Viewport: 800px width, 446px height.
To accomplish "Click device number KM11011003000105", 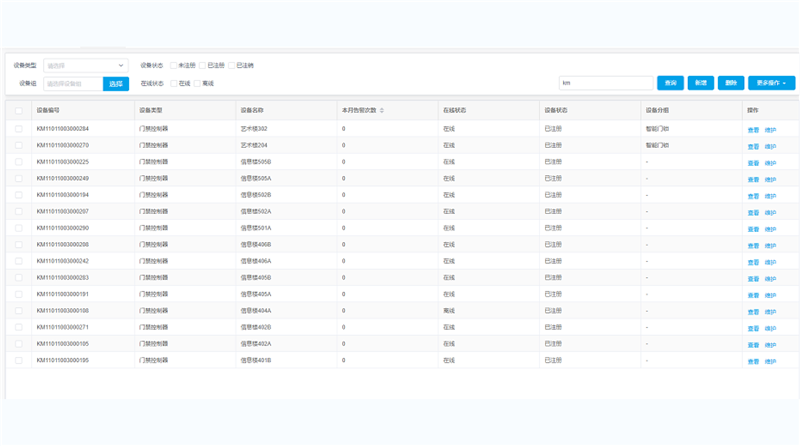I will pos(63,343).
